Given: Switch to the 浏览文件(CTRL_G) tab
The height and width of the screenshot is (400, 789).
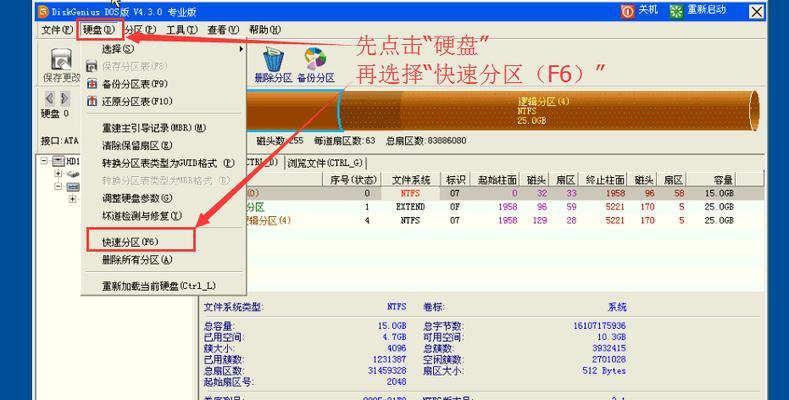Looking at the screenshot, I should (325, 163).
